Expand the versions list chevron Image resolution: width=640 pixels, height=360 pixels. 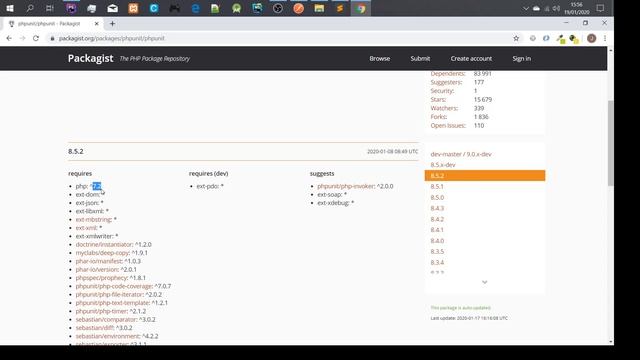coord(484,282)
